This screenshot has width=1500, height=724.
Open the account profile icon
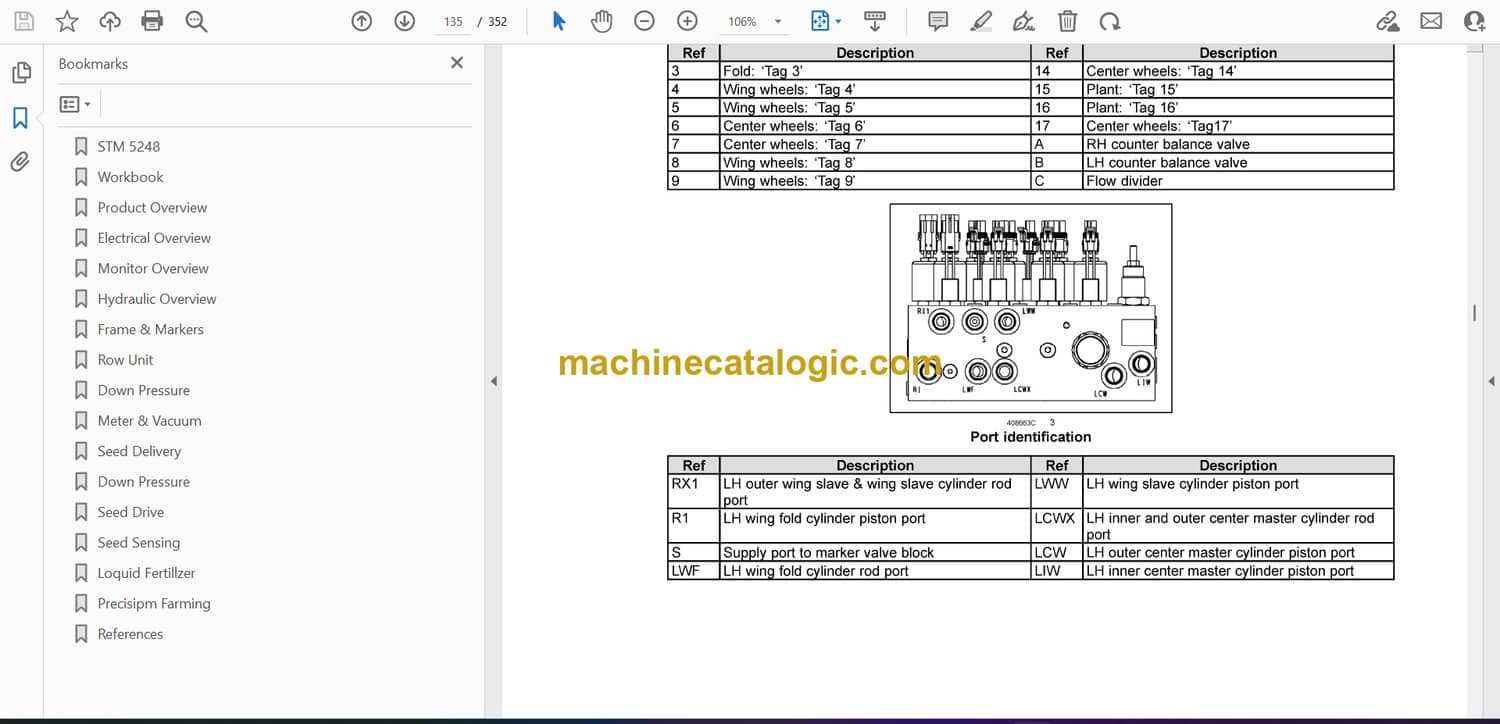(x=1474, y=21)
